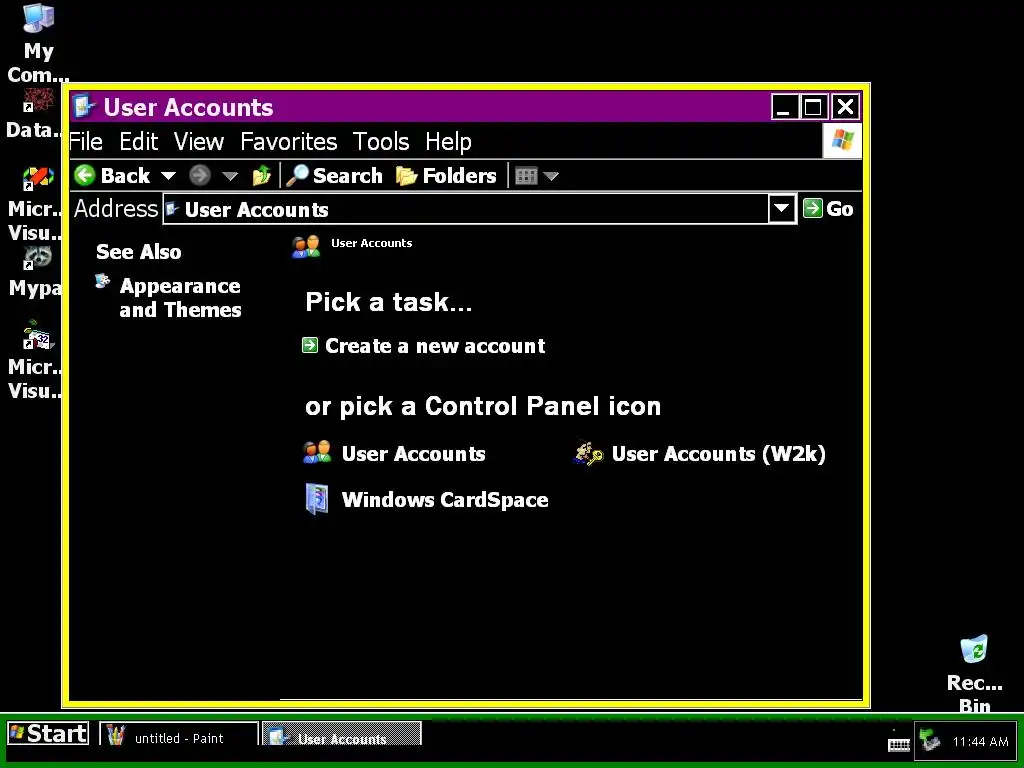Open the File menu

86,141
